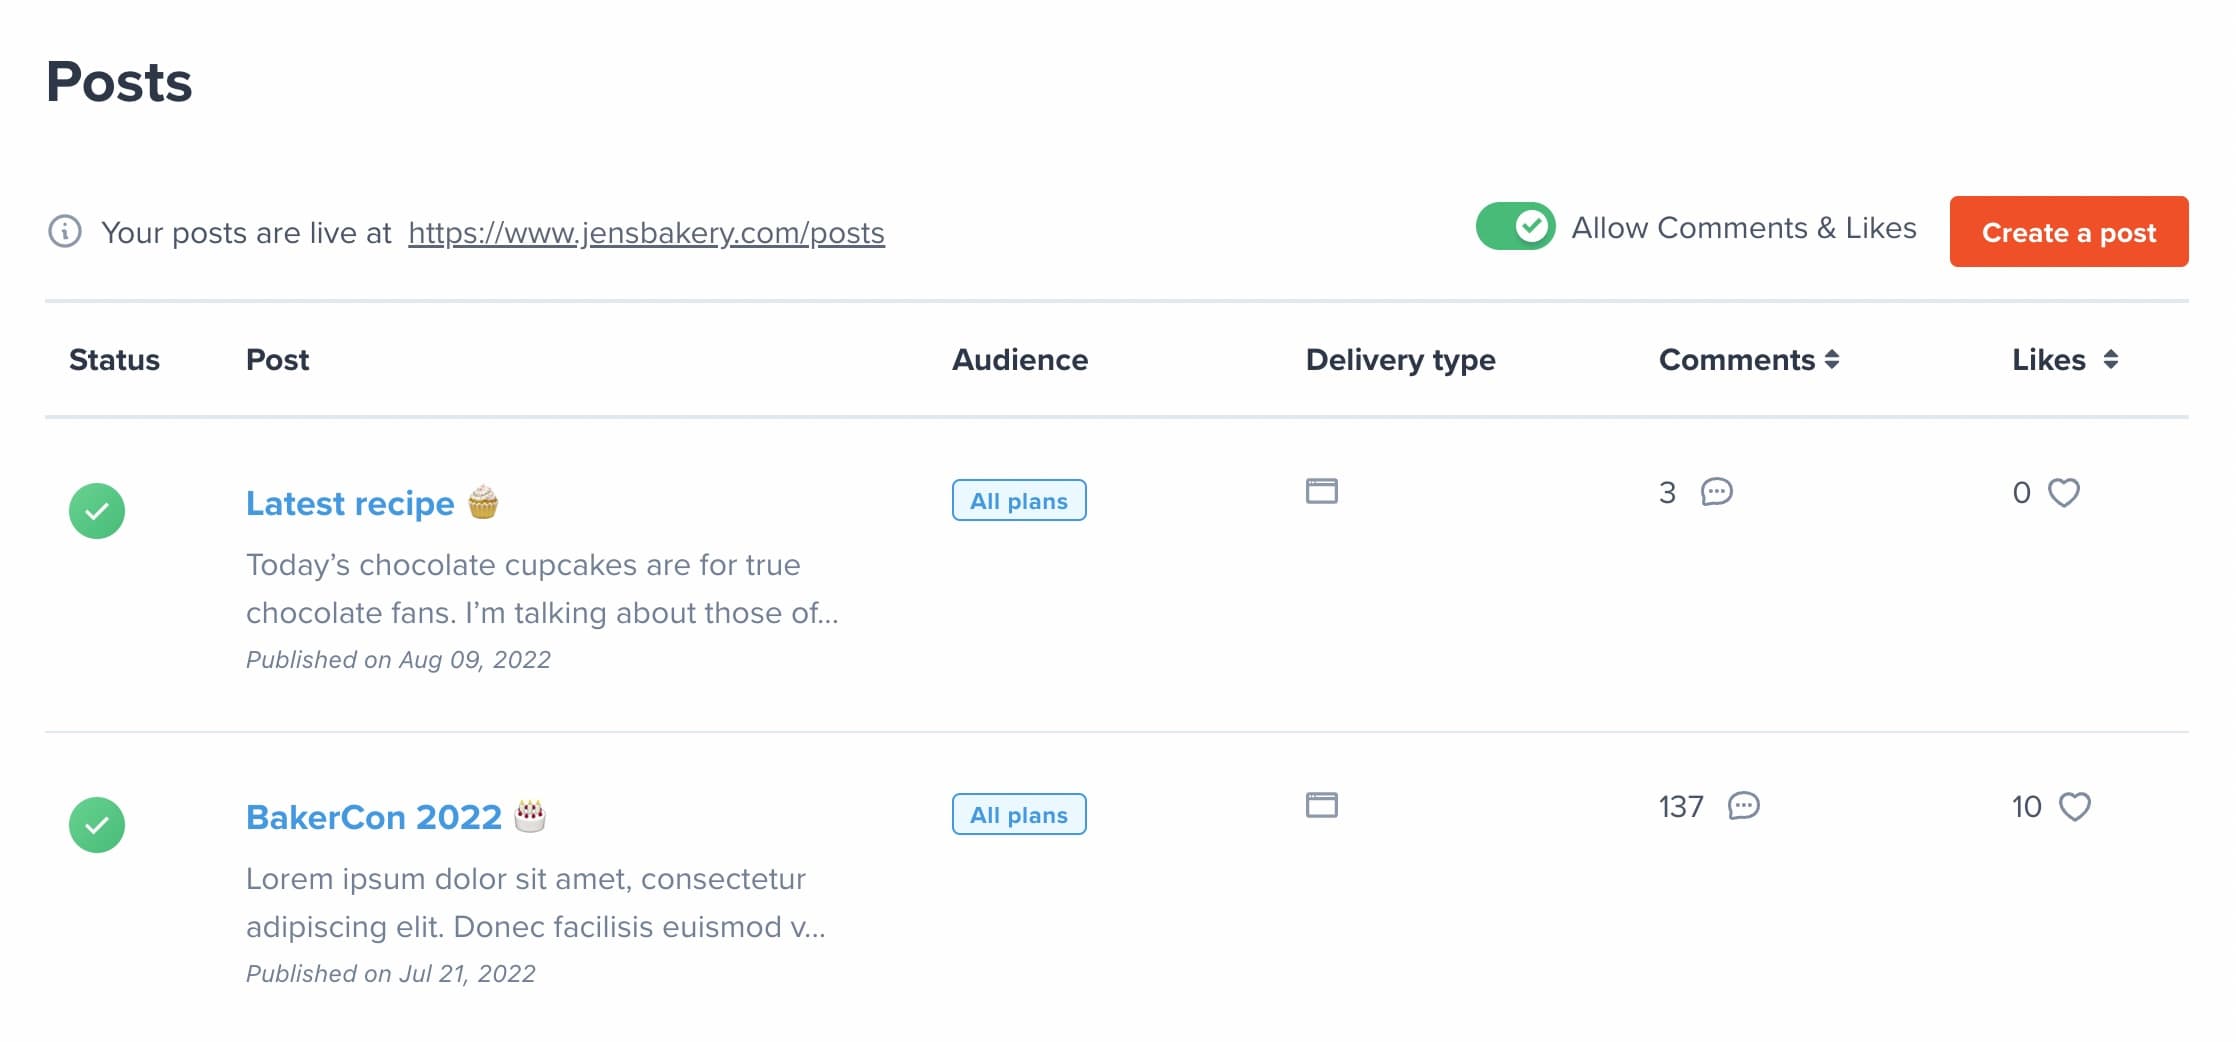Click the Delivery type column header
Image resolution: width=2236 pixels, height=1042 pixels.
point(1400,360)
